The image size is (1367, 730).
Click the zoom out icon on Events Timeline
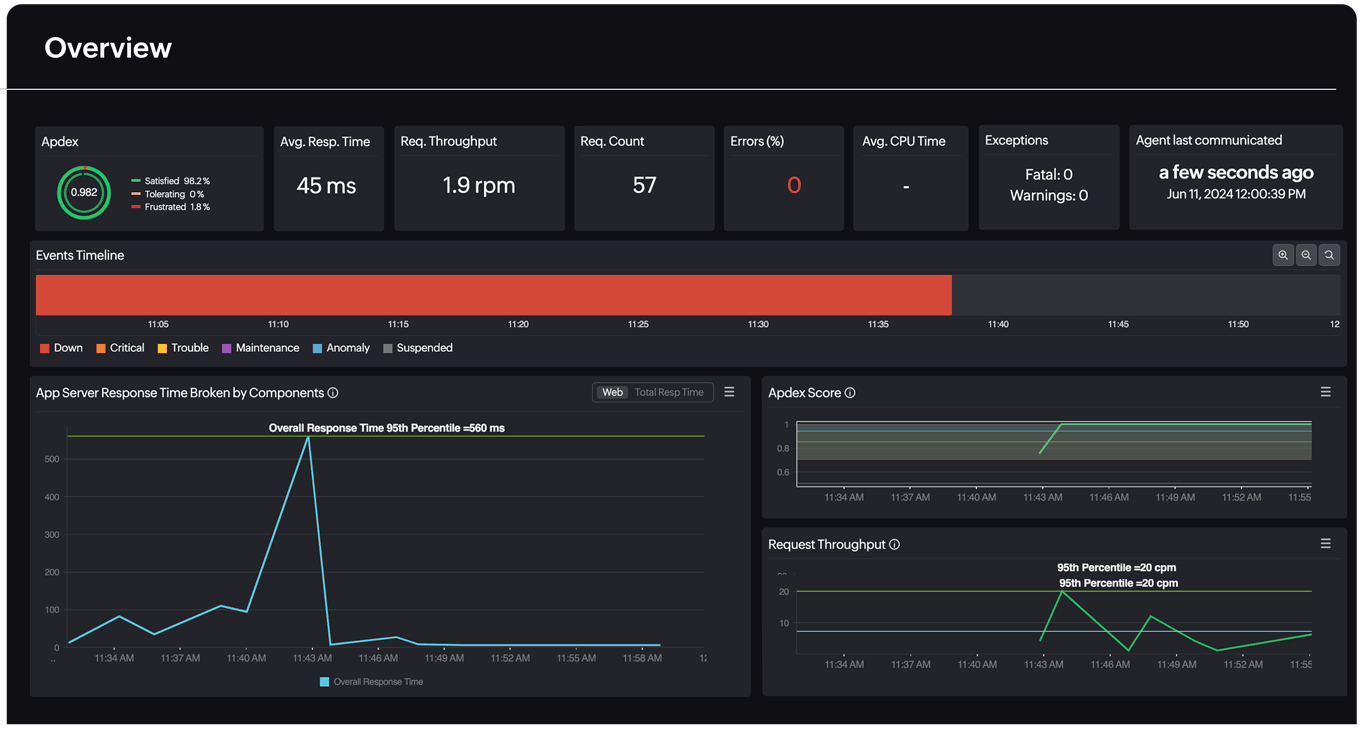coord(1306,255)
